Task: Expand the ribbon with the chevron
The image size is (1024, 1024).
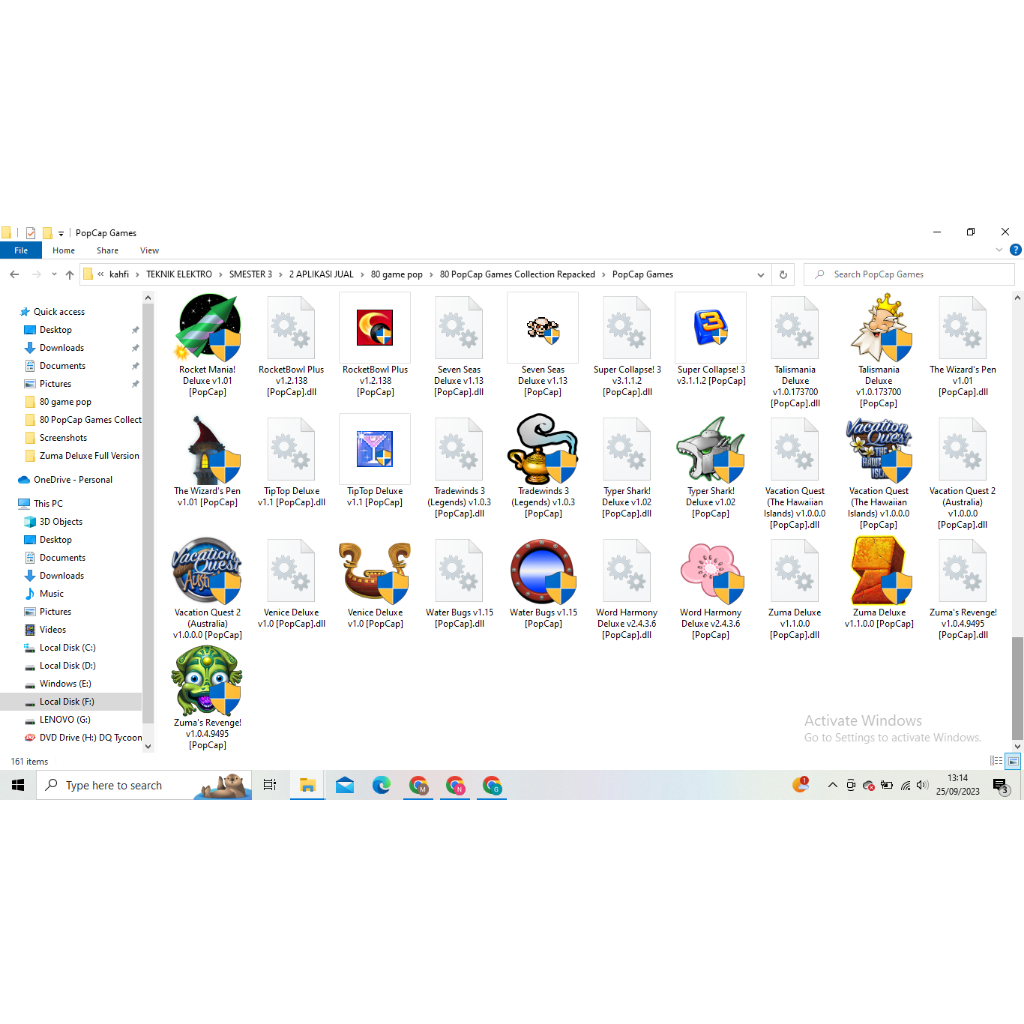Action: pos(1000,250)
